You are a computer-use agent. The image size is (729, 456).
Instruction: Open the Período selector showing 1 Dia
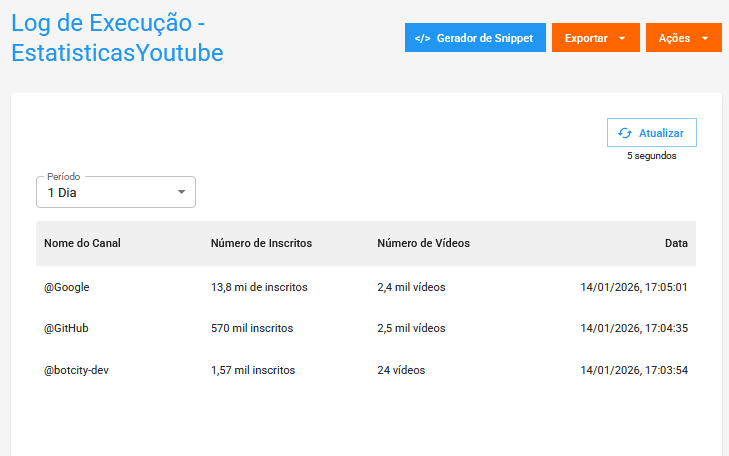116,192
